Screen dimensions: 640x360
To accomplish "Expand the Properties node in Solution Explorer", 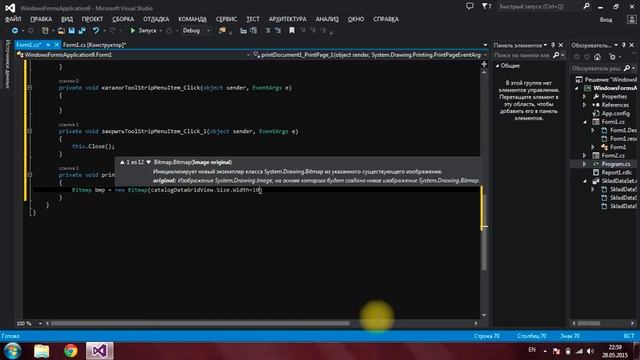I will tap(584, 97).
